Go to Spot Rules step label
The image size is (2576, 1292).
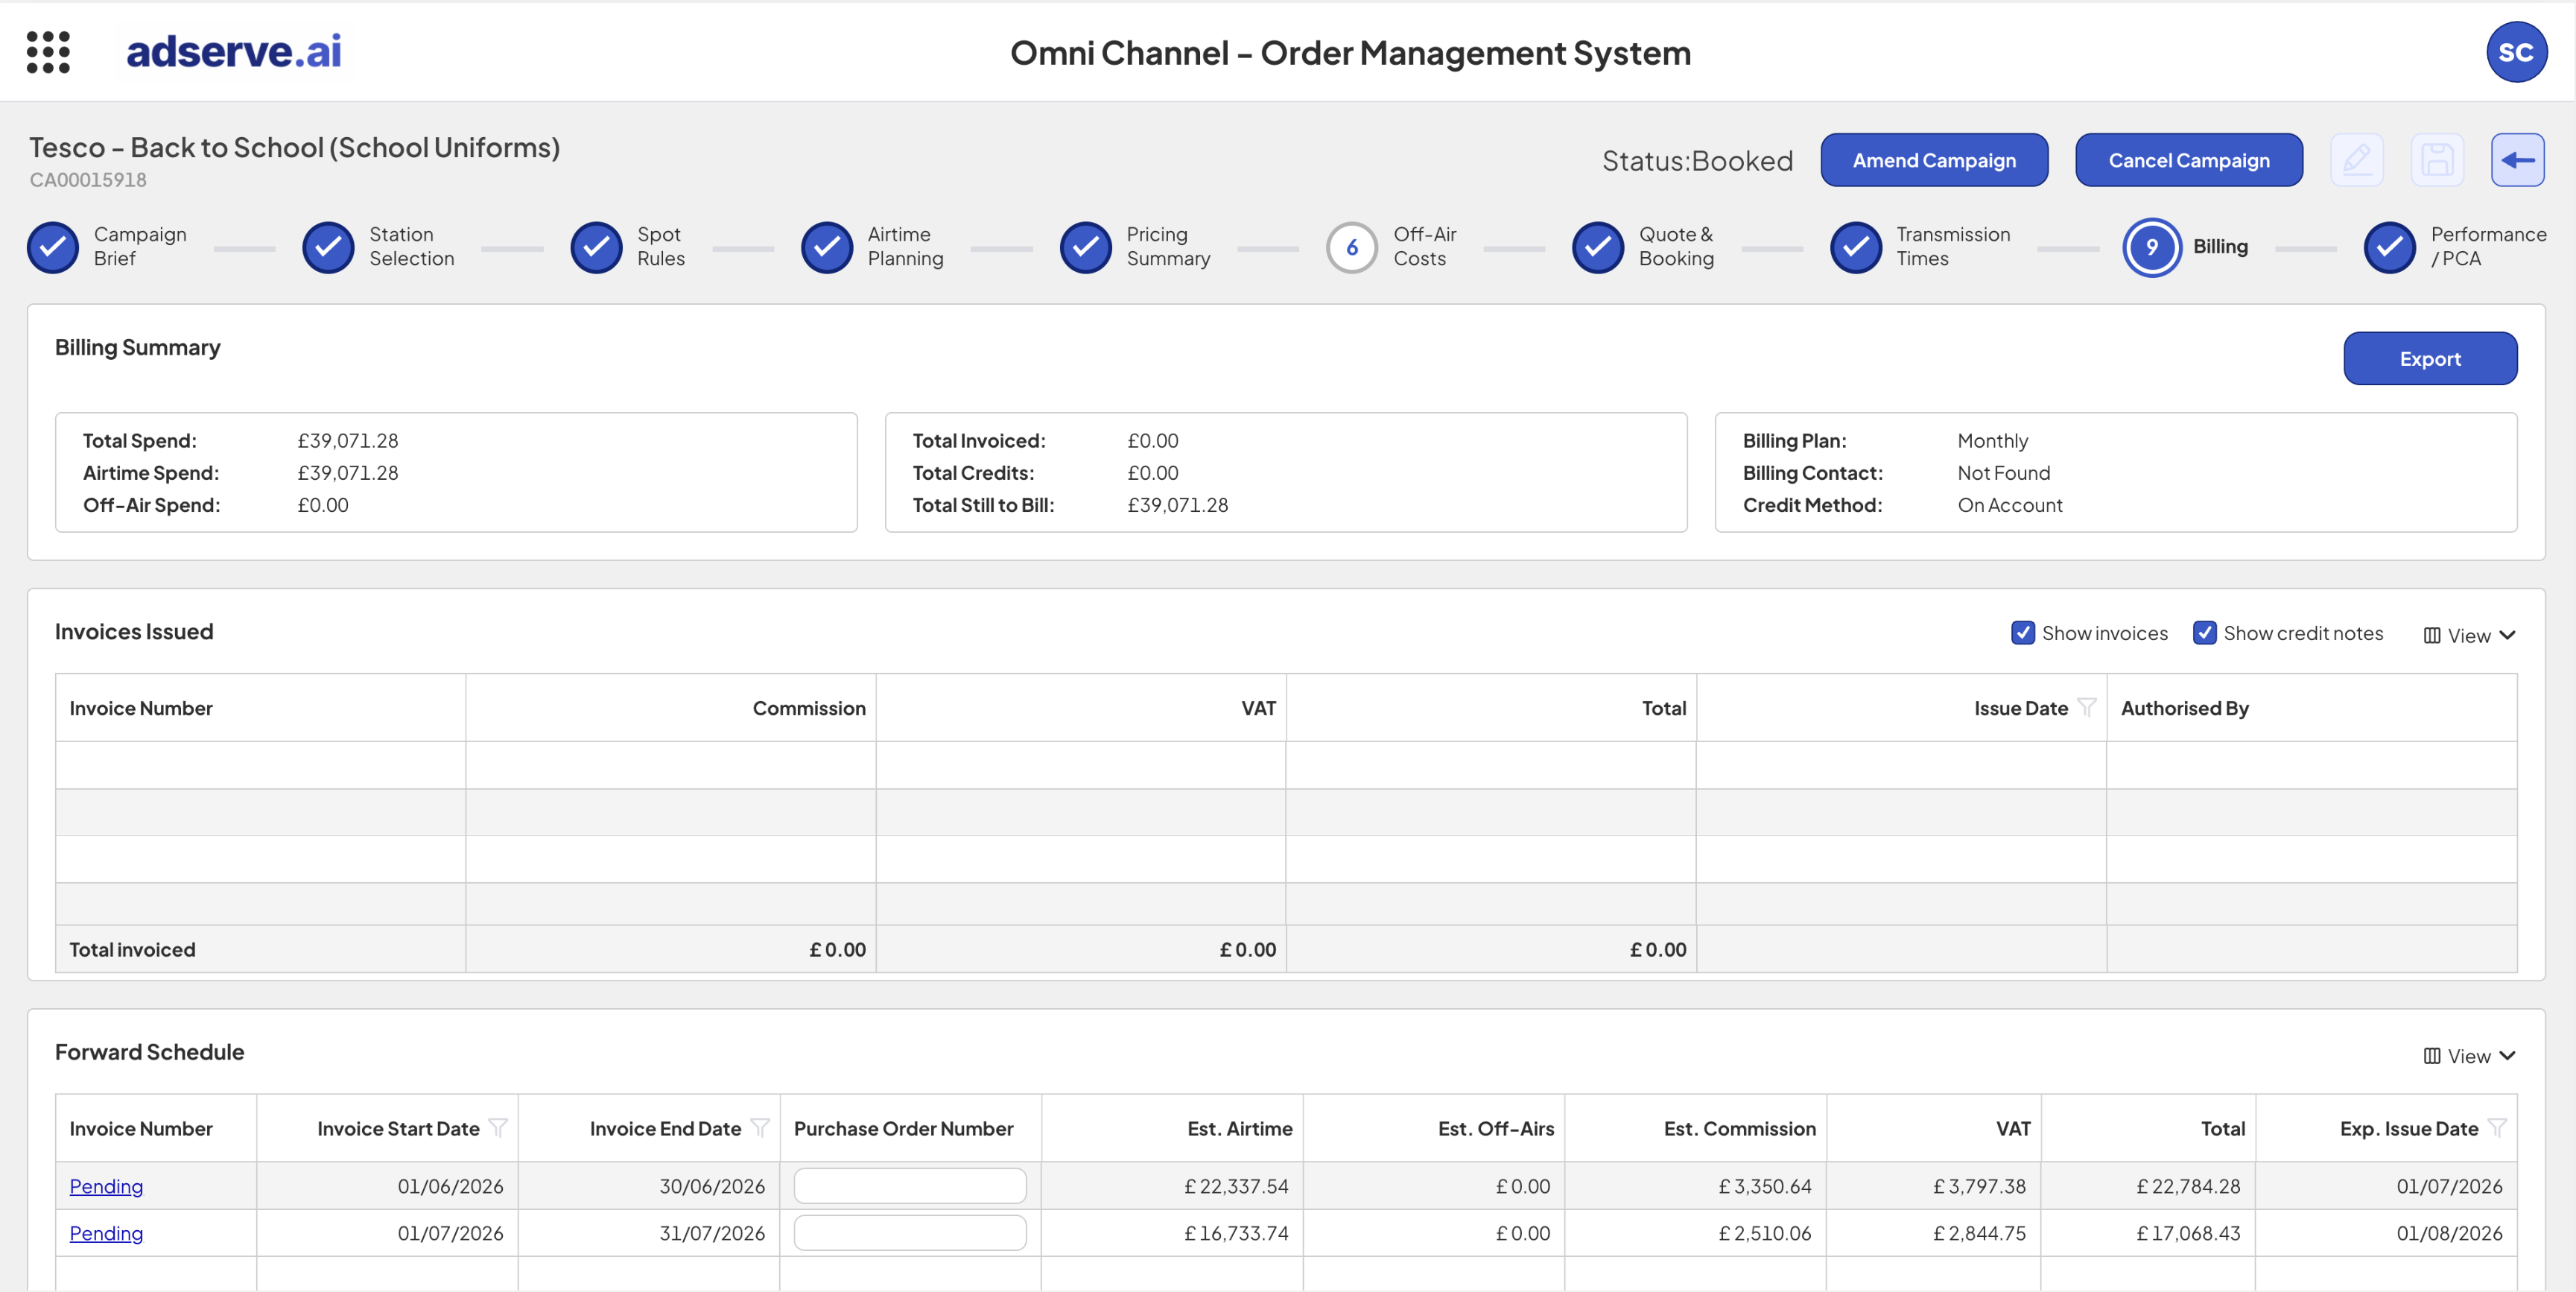(661, 246)
